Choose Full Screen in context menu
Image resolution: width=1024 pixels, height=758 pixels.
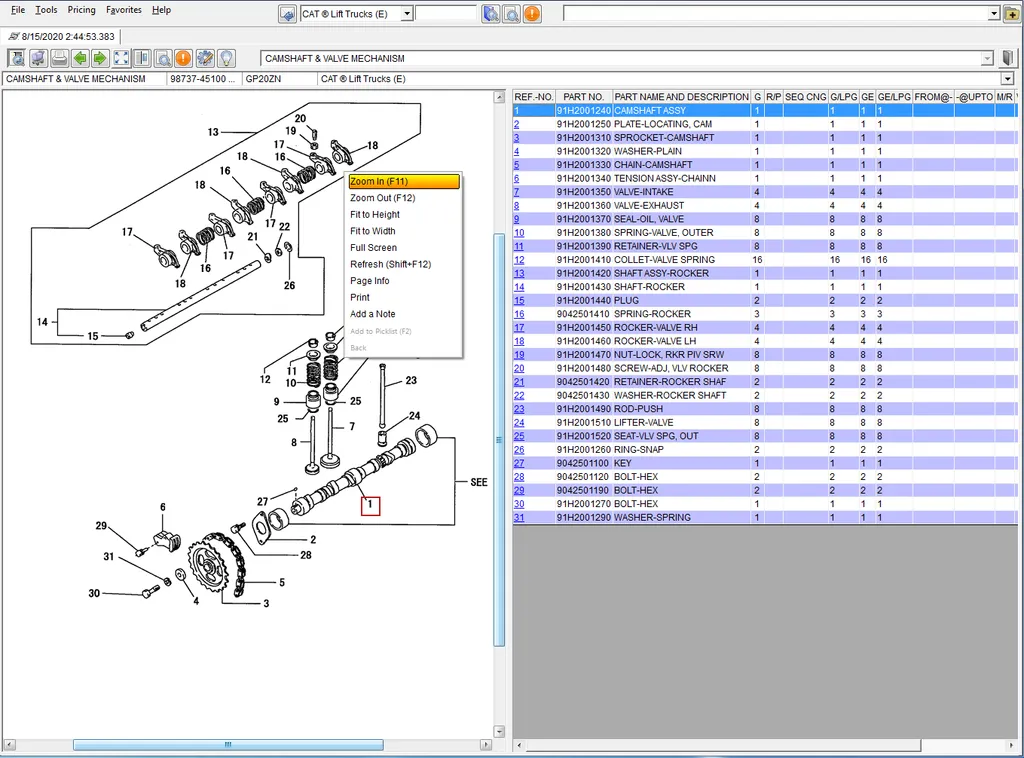(404, 247)
